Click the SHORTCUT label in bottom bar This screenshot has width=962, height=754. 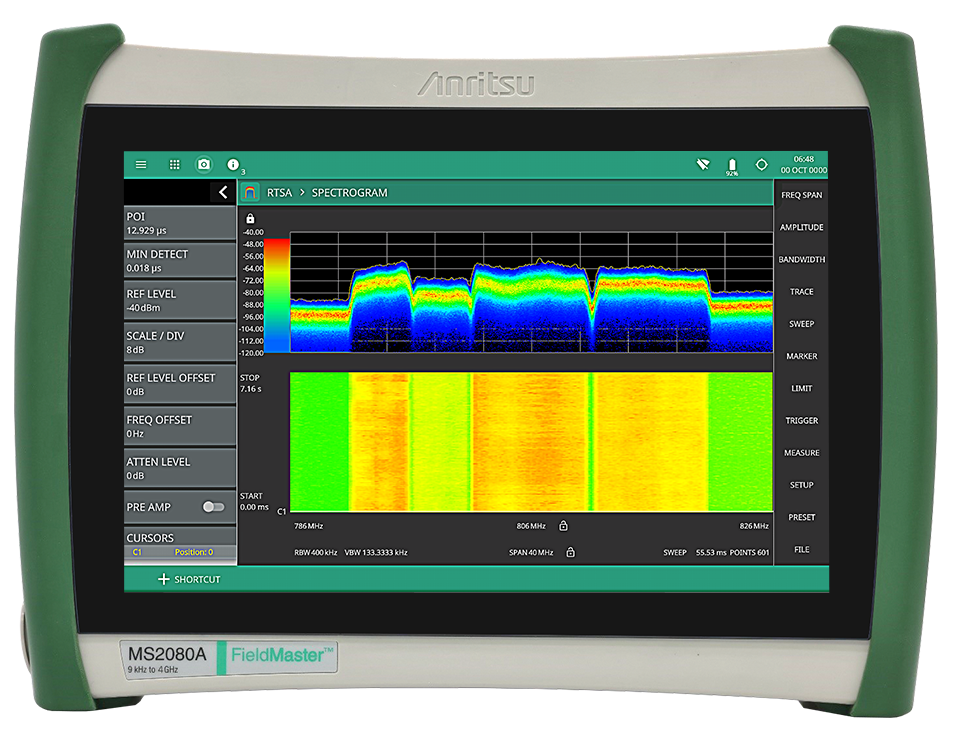tap(197, 579)
